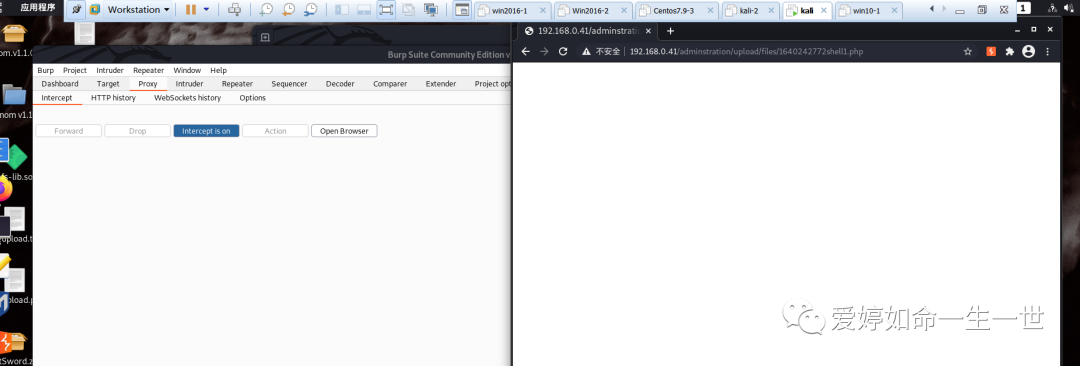Viewport: 1080px width, 366px height.
Task: Open the 应用程序 applications menu
Action: [x=38, y=8]
